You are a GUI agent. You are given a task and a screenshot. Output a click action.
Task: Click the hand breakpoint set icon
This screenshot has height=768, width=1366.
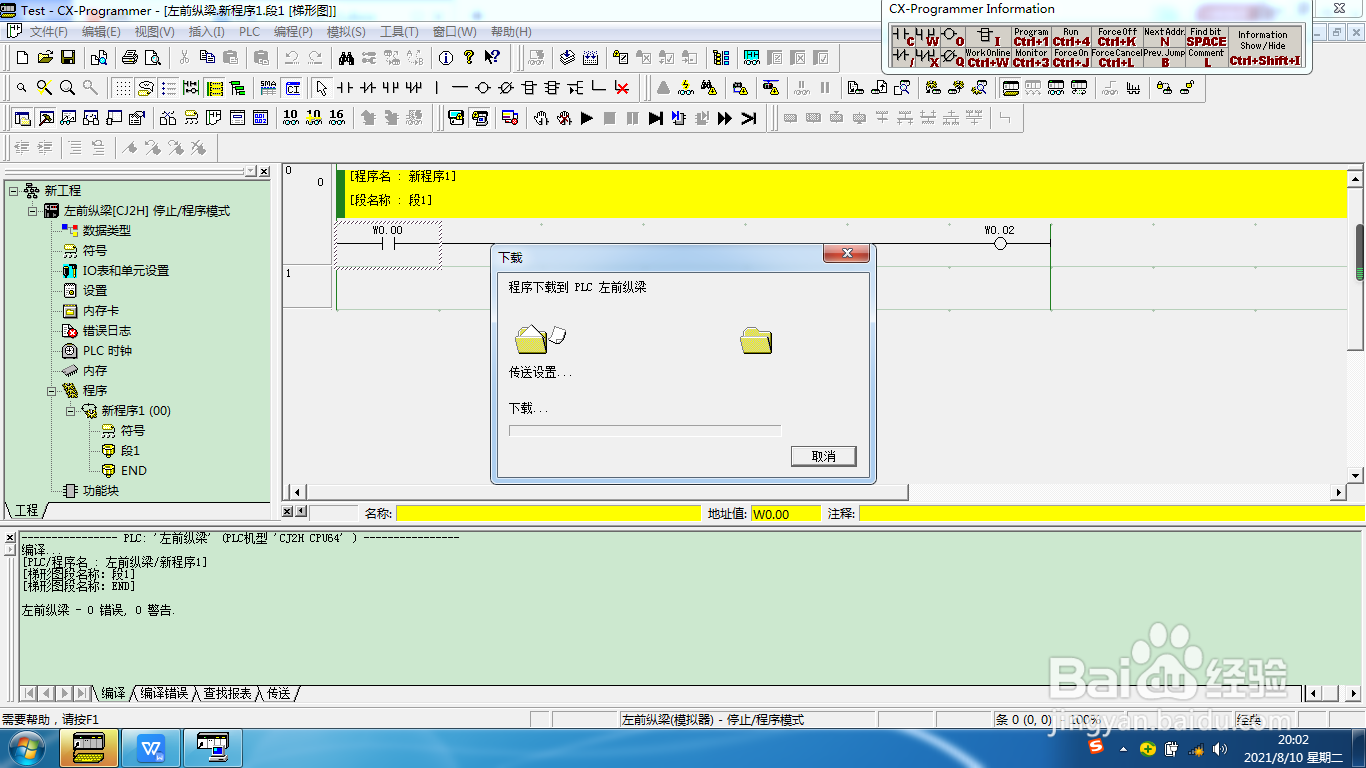[541, 118]
